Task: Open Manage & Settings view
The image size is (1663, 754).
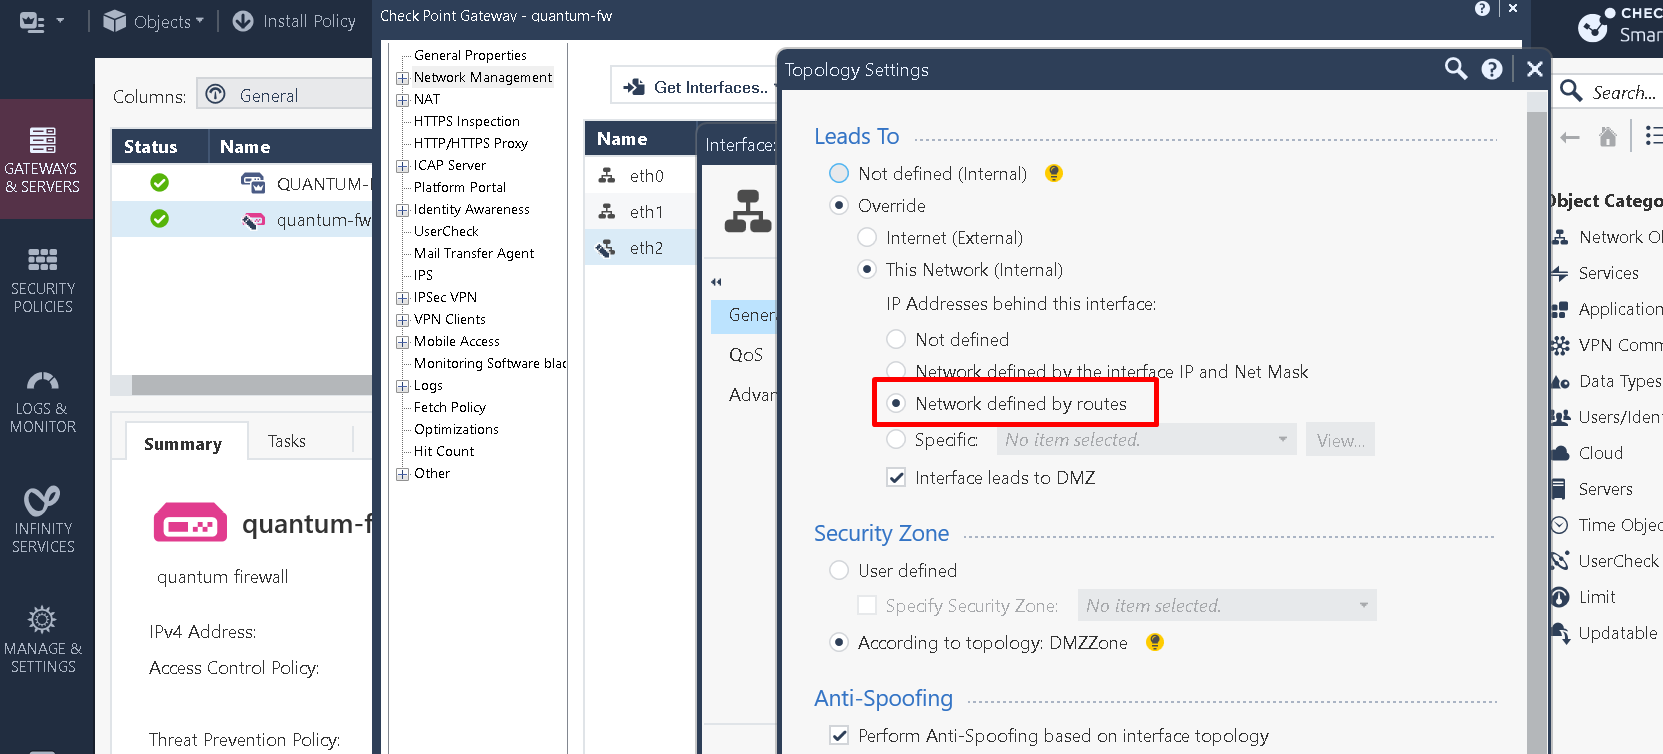Action: point(43,640)
